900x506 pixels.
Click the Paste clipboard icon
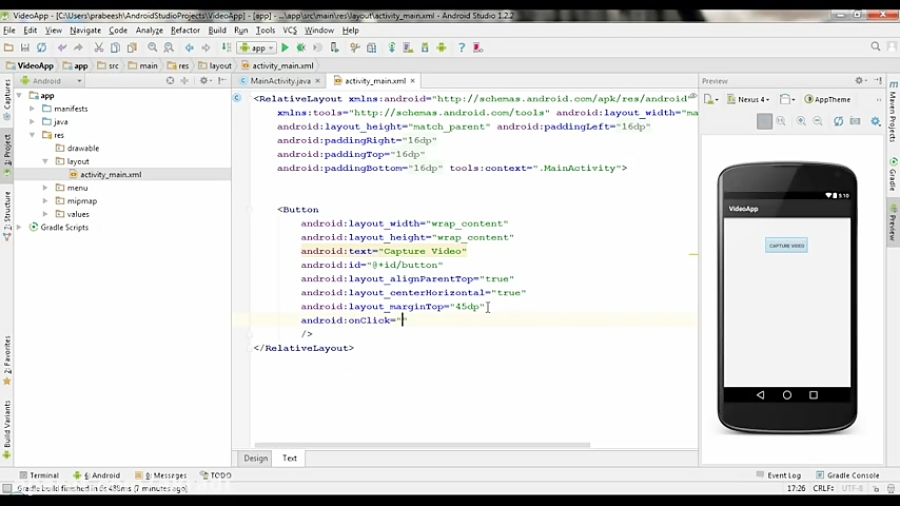132,48
